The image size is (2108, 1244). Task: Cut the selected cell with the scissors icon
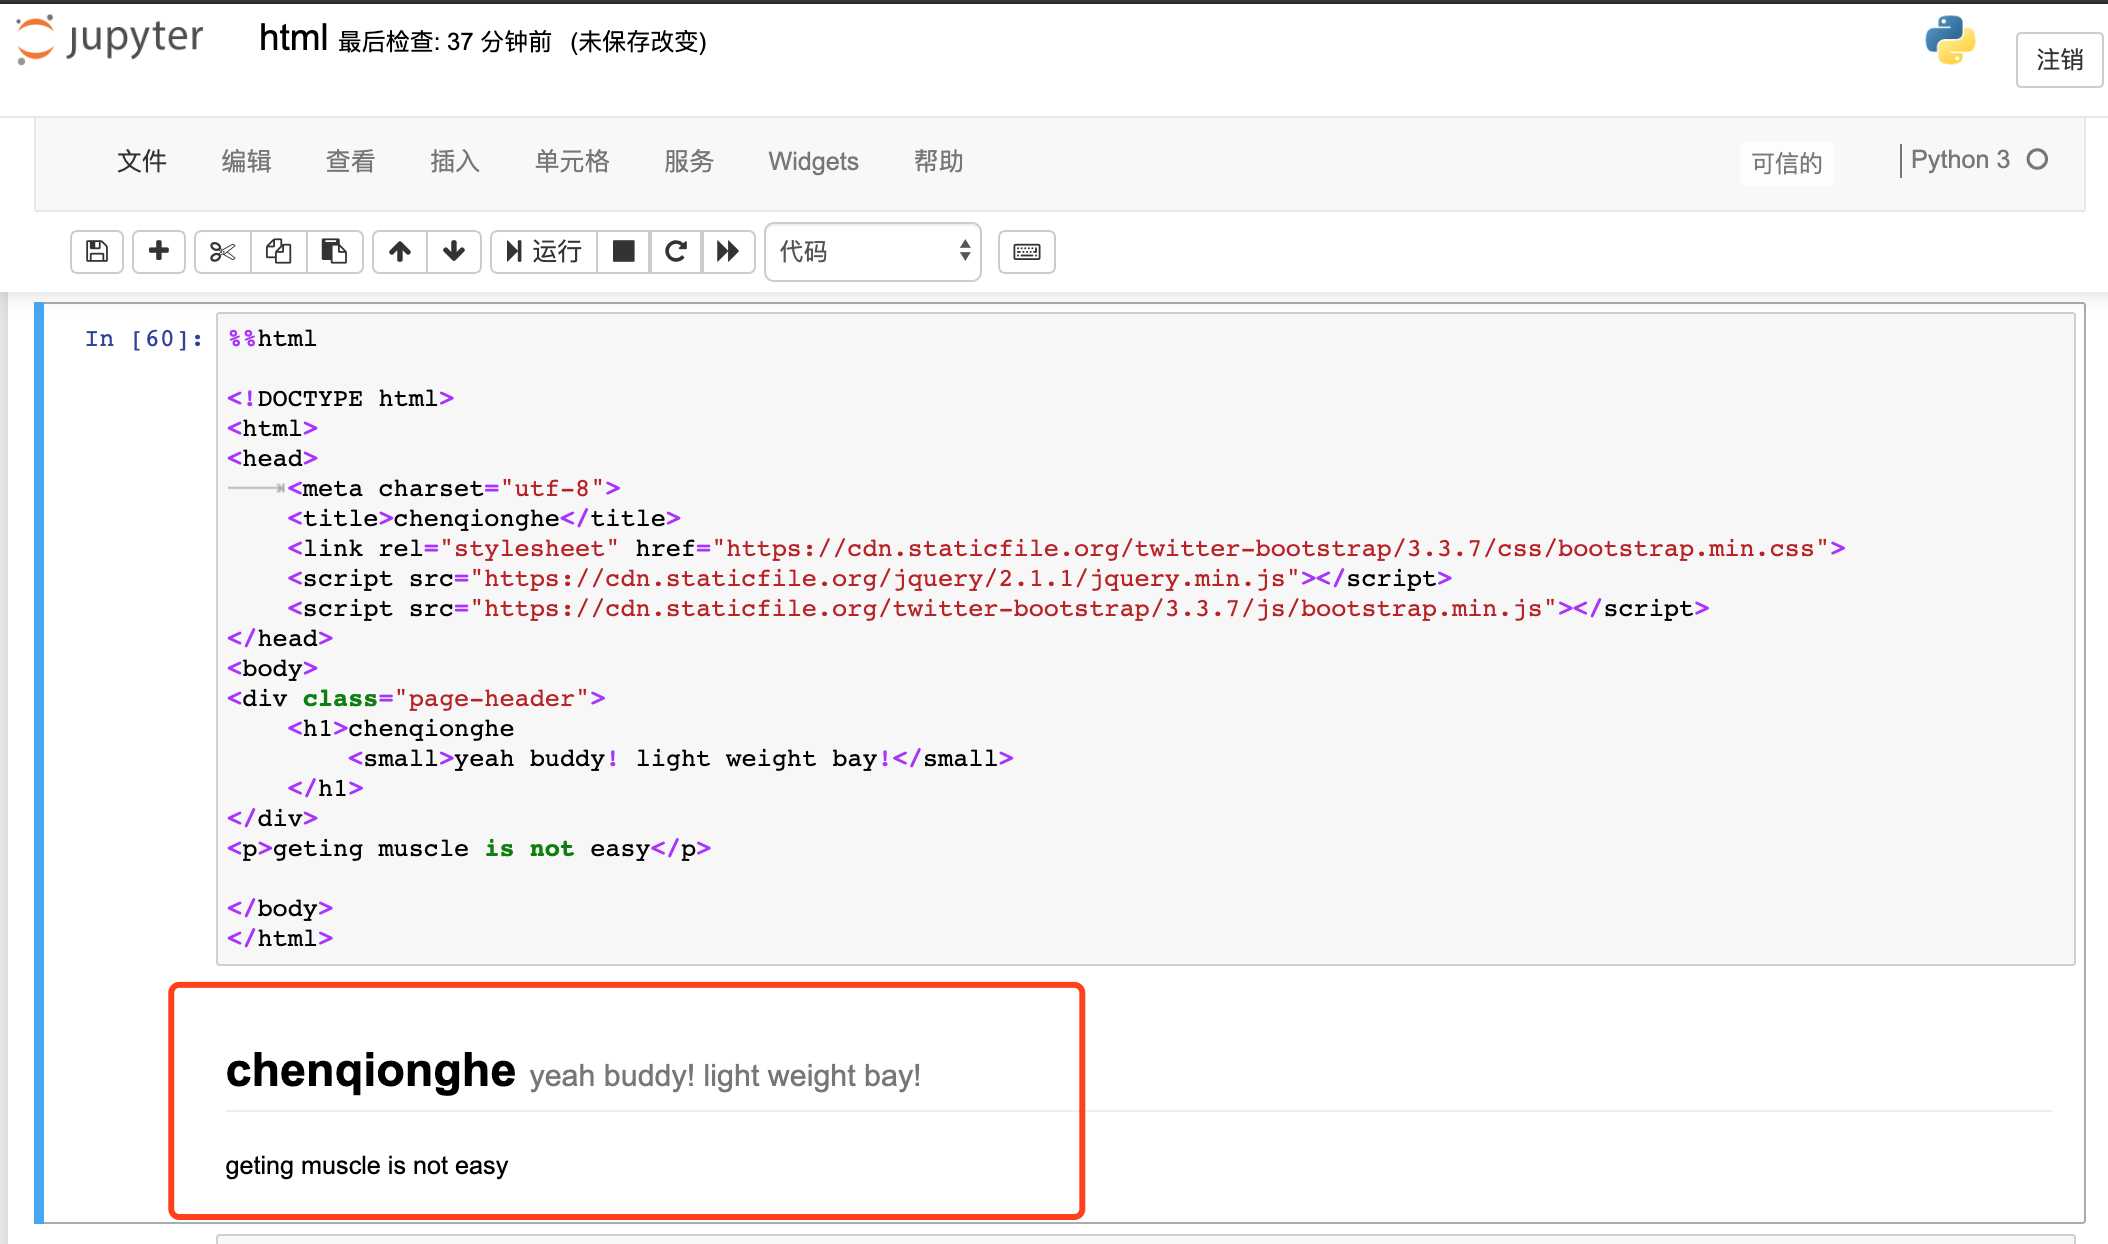(x=222, y=251)
